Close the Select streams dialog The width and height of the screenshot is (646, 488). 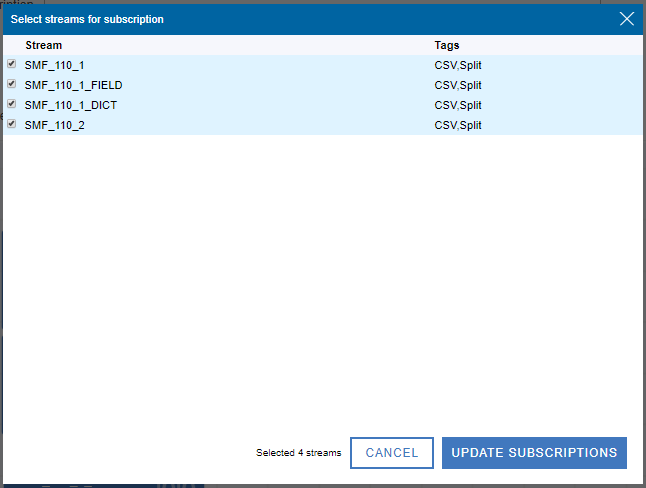(x=627, y=19)
